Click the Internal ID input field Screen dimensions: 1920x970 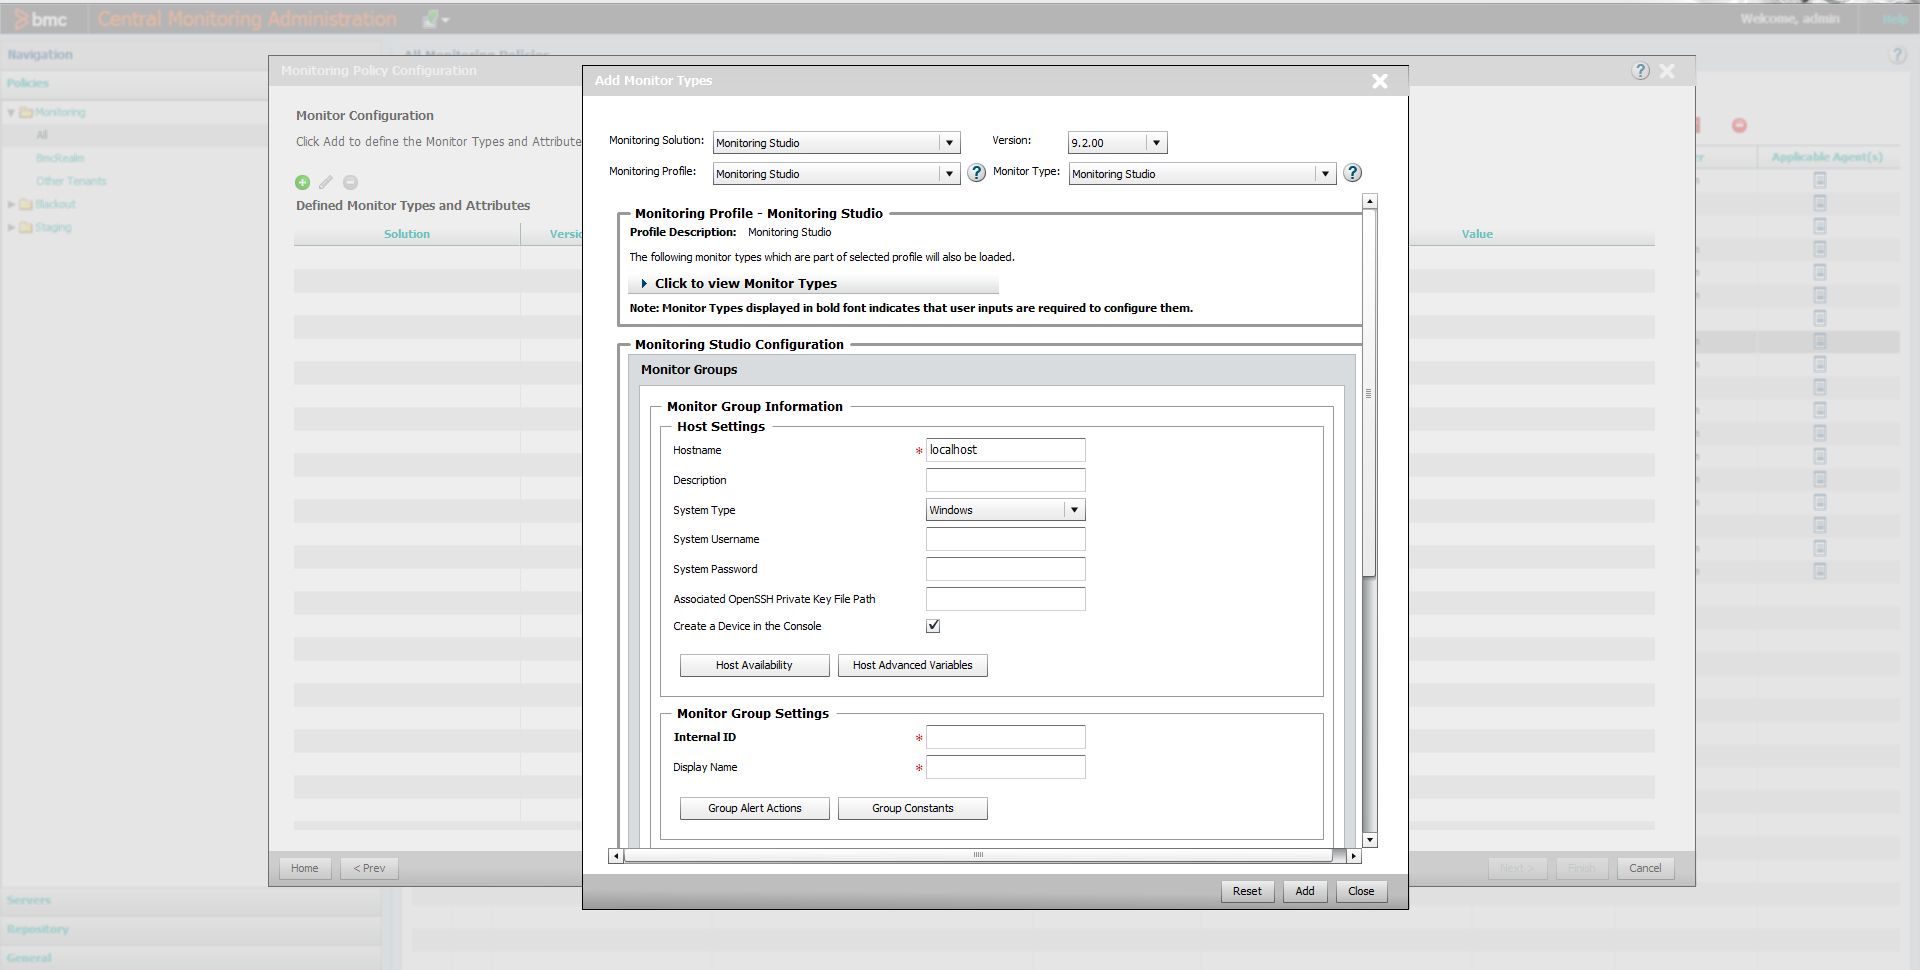coord(1005,737)
